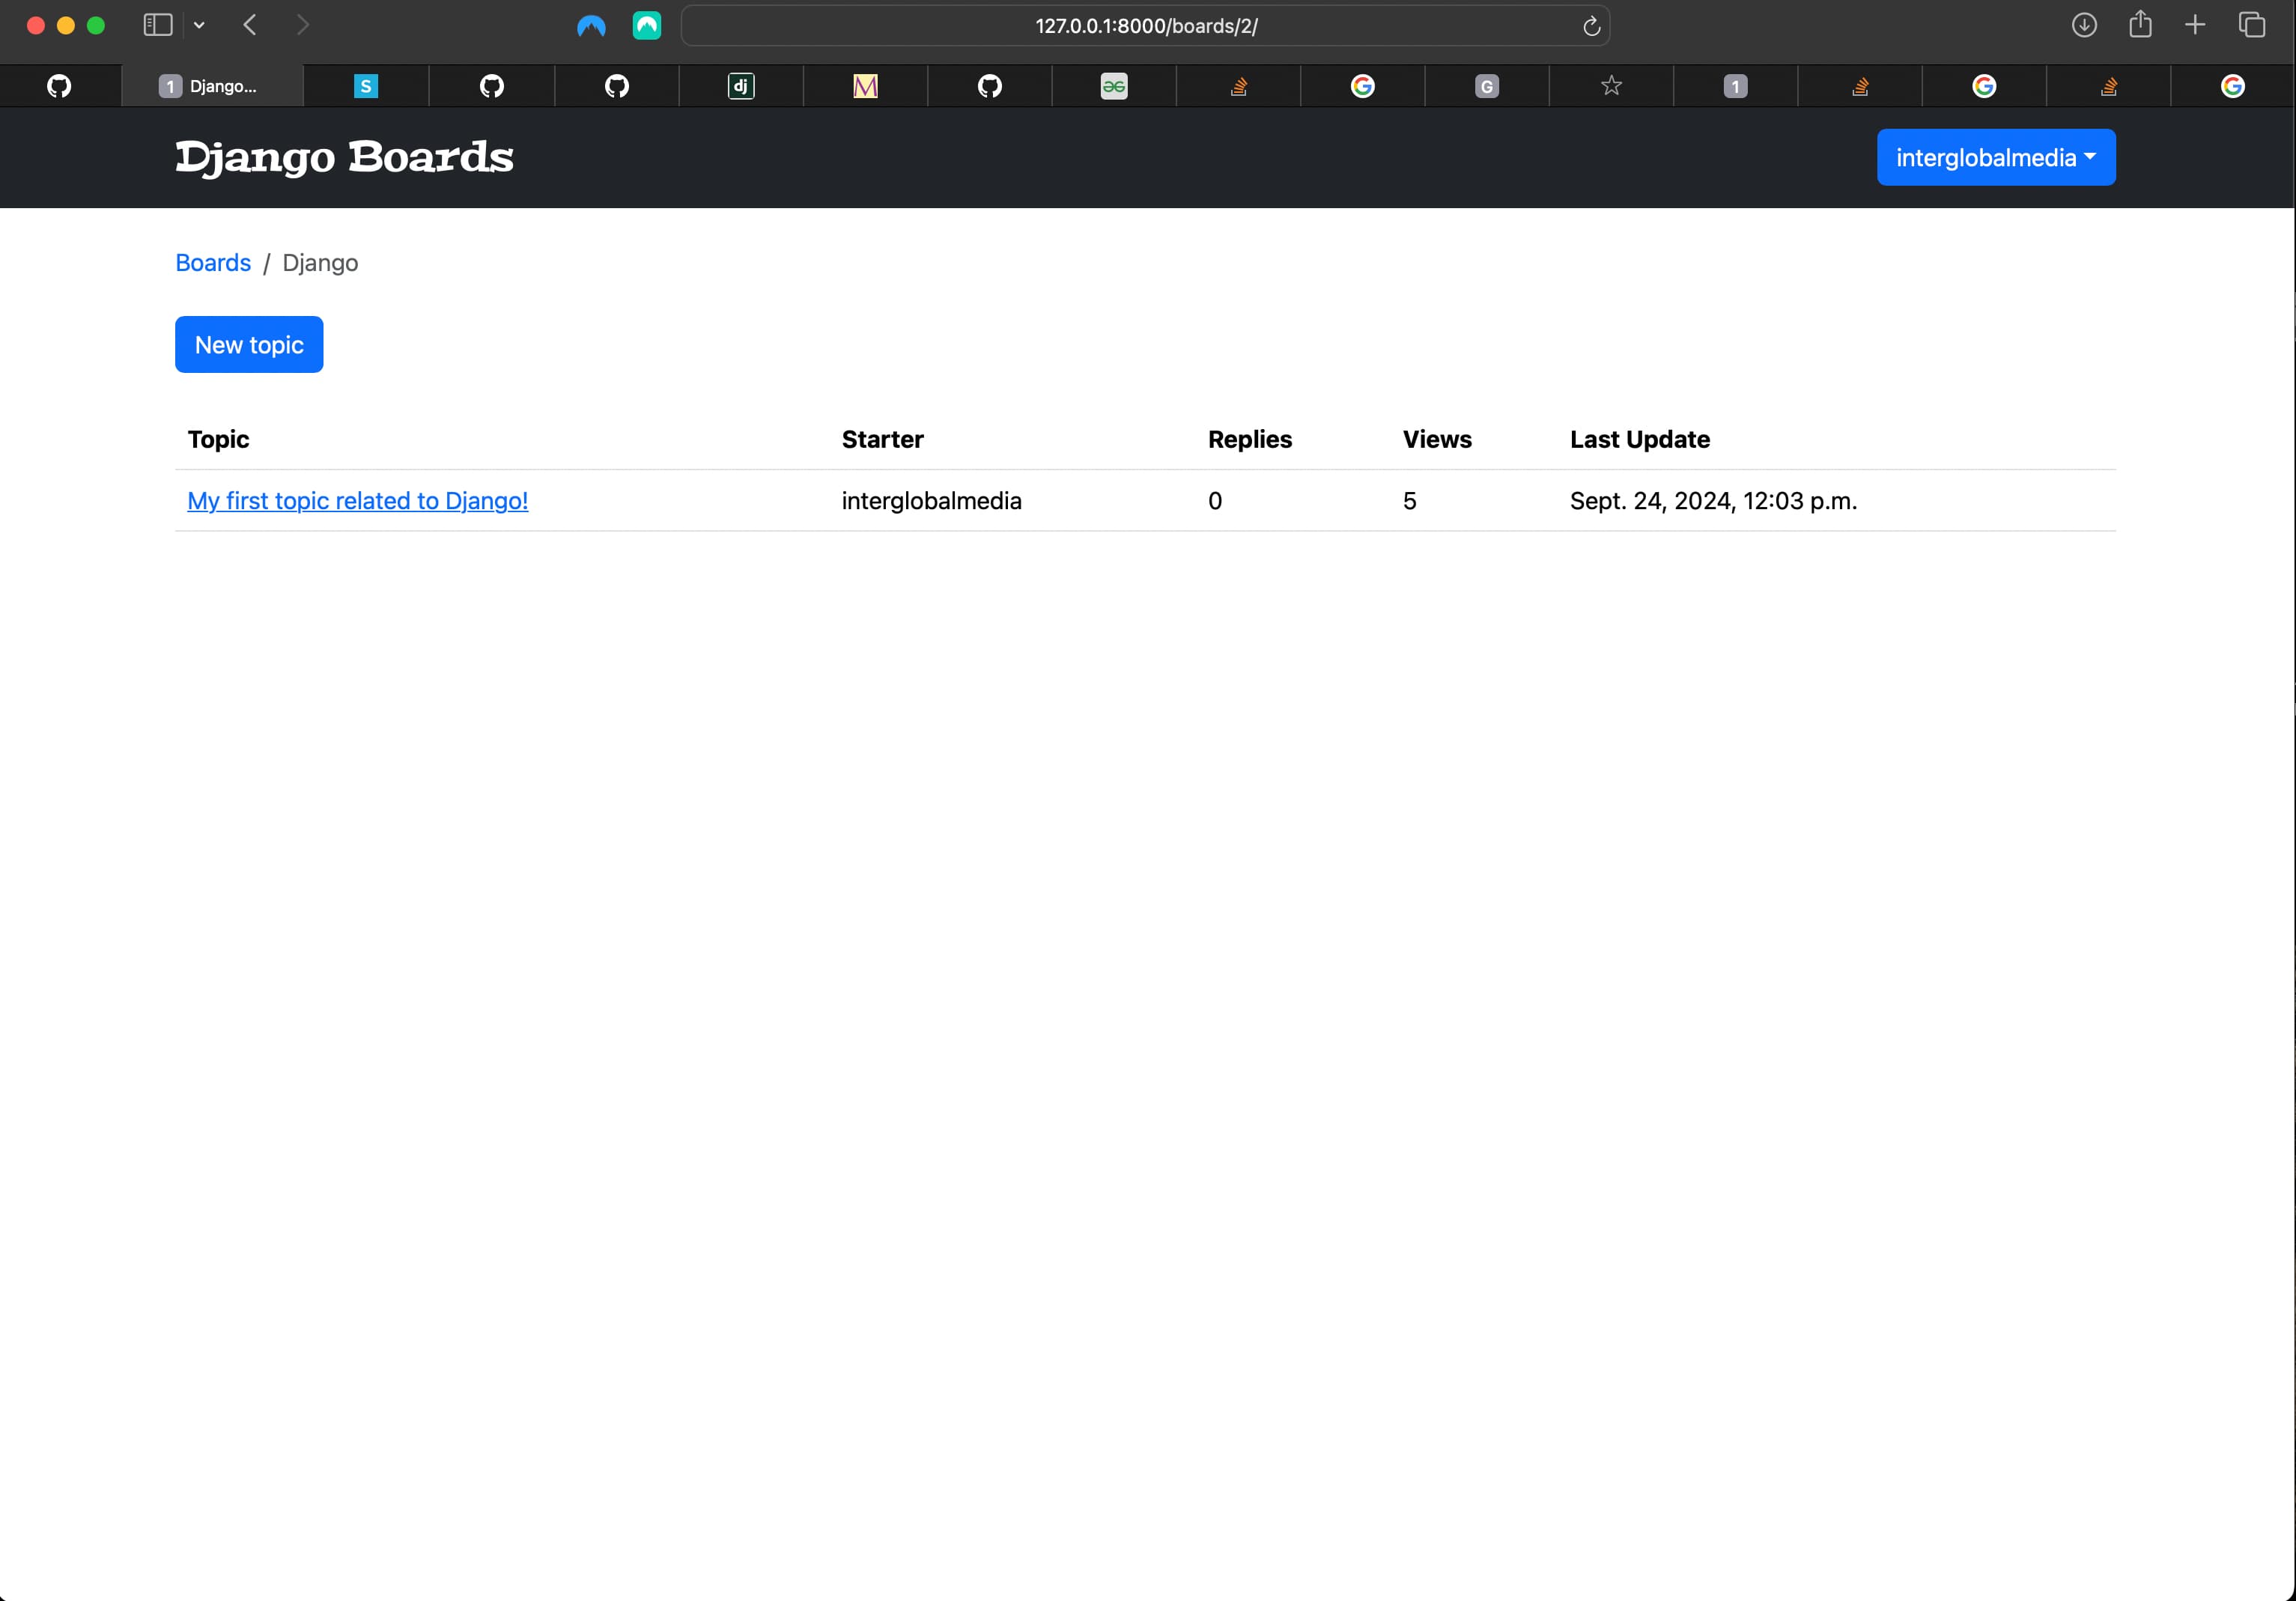Image resolution: width=2296 pixels, height=1601 pixels.
Task: Open the interglobalmedia user dropdown
Action: click(1996, 157)
